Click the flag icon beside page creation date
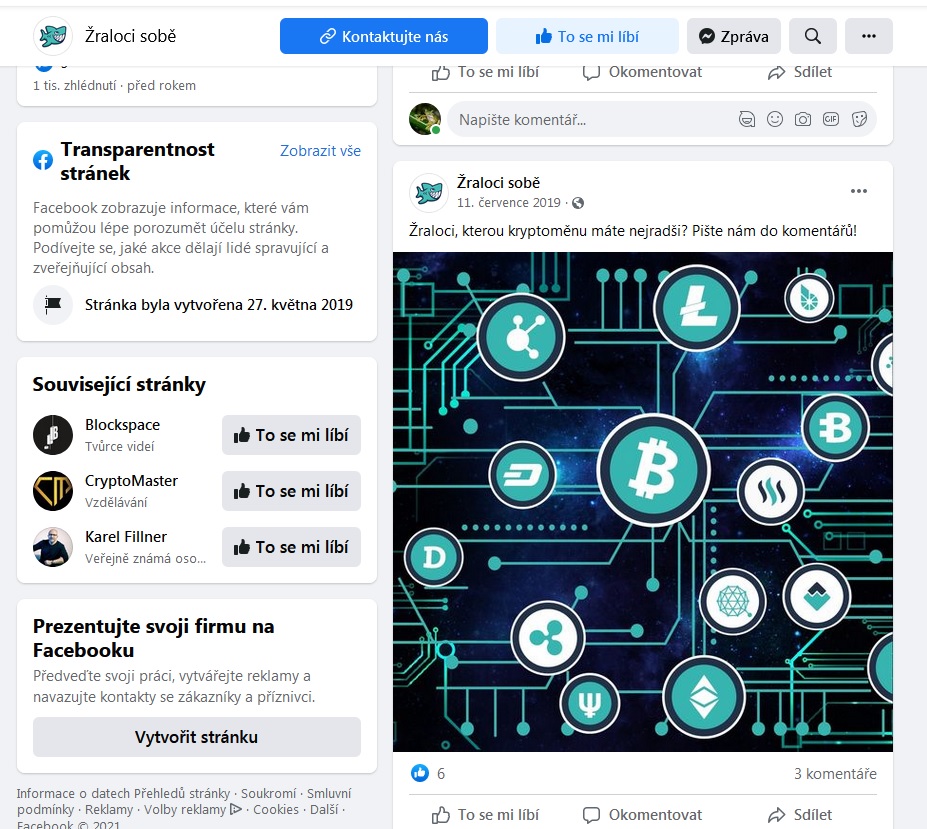This screenshot has width=927, height=829. coord(53,305)
